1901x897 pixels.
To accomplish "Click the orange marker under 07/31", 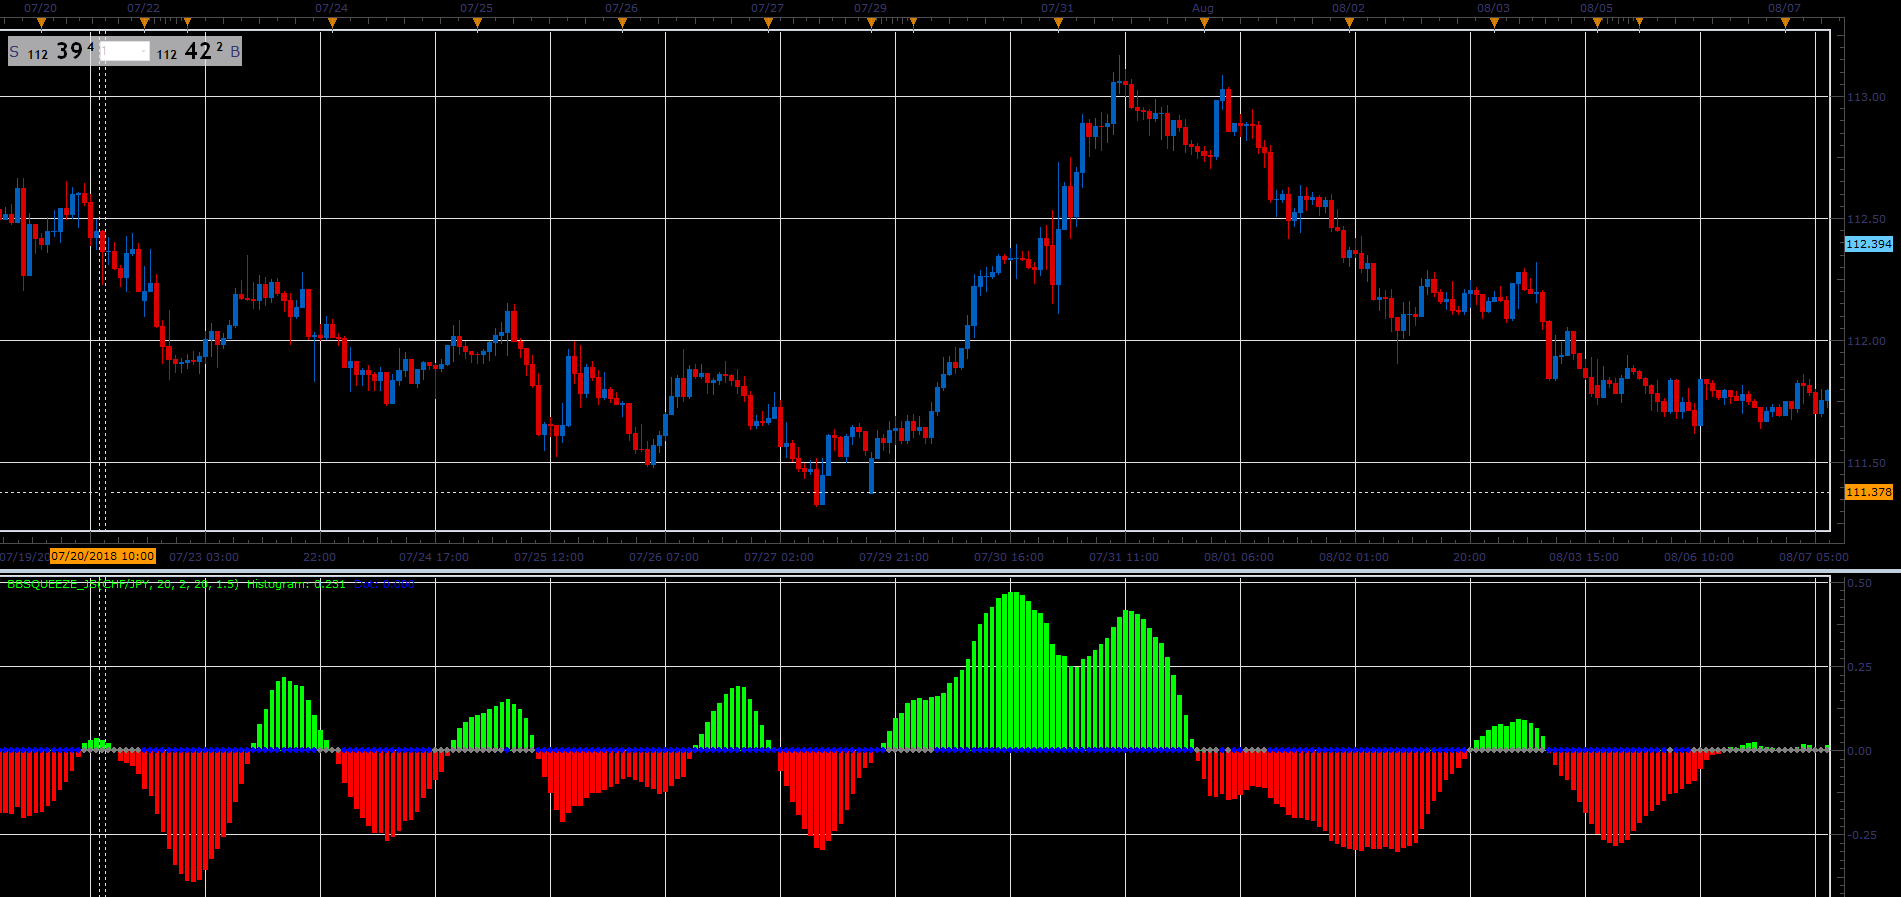I will [x=1058, y=22].
